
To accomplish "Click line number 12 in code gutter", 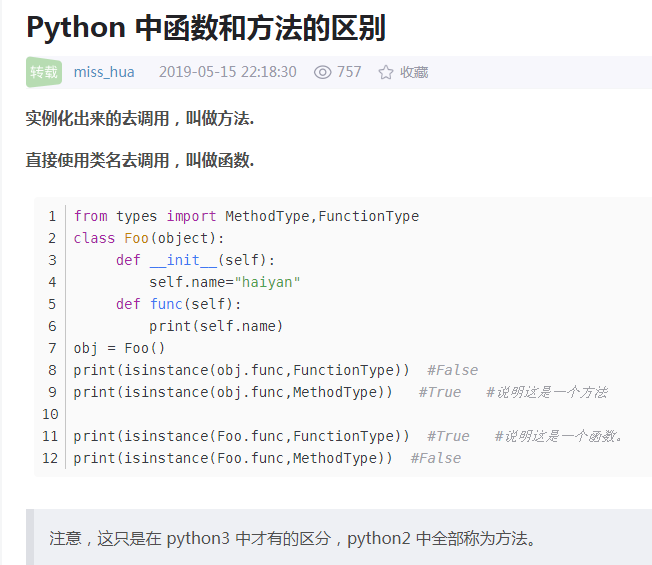I will coord(51,458).
